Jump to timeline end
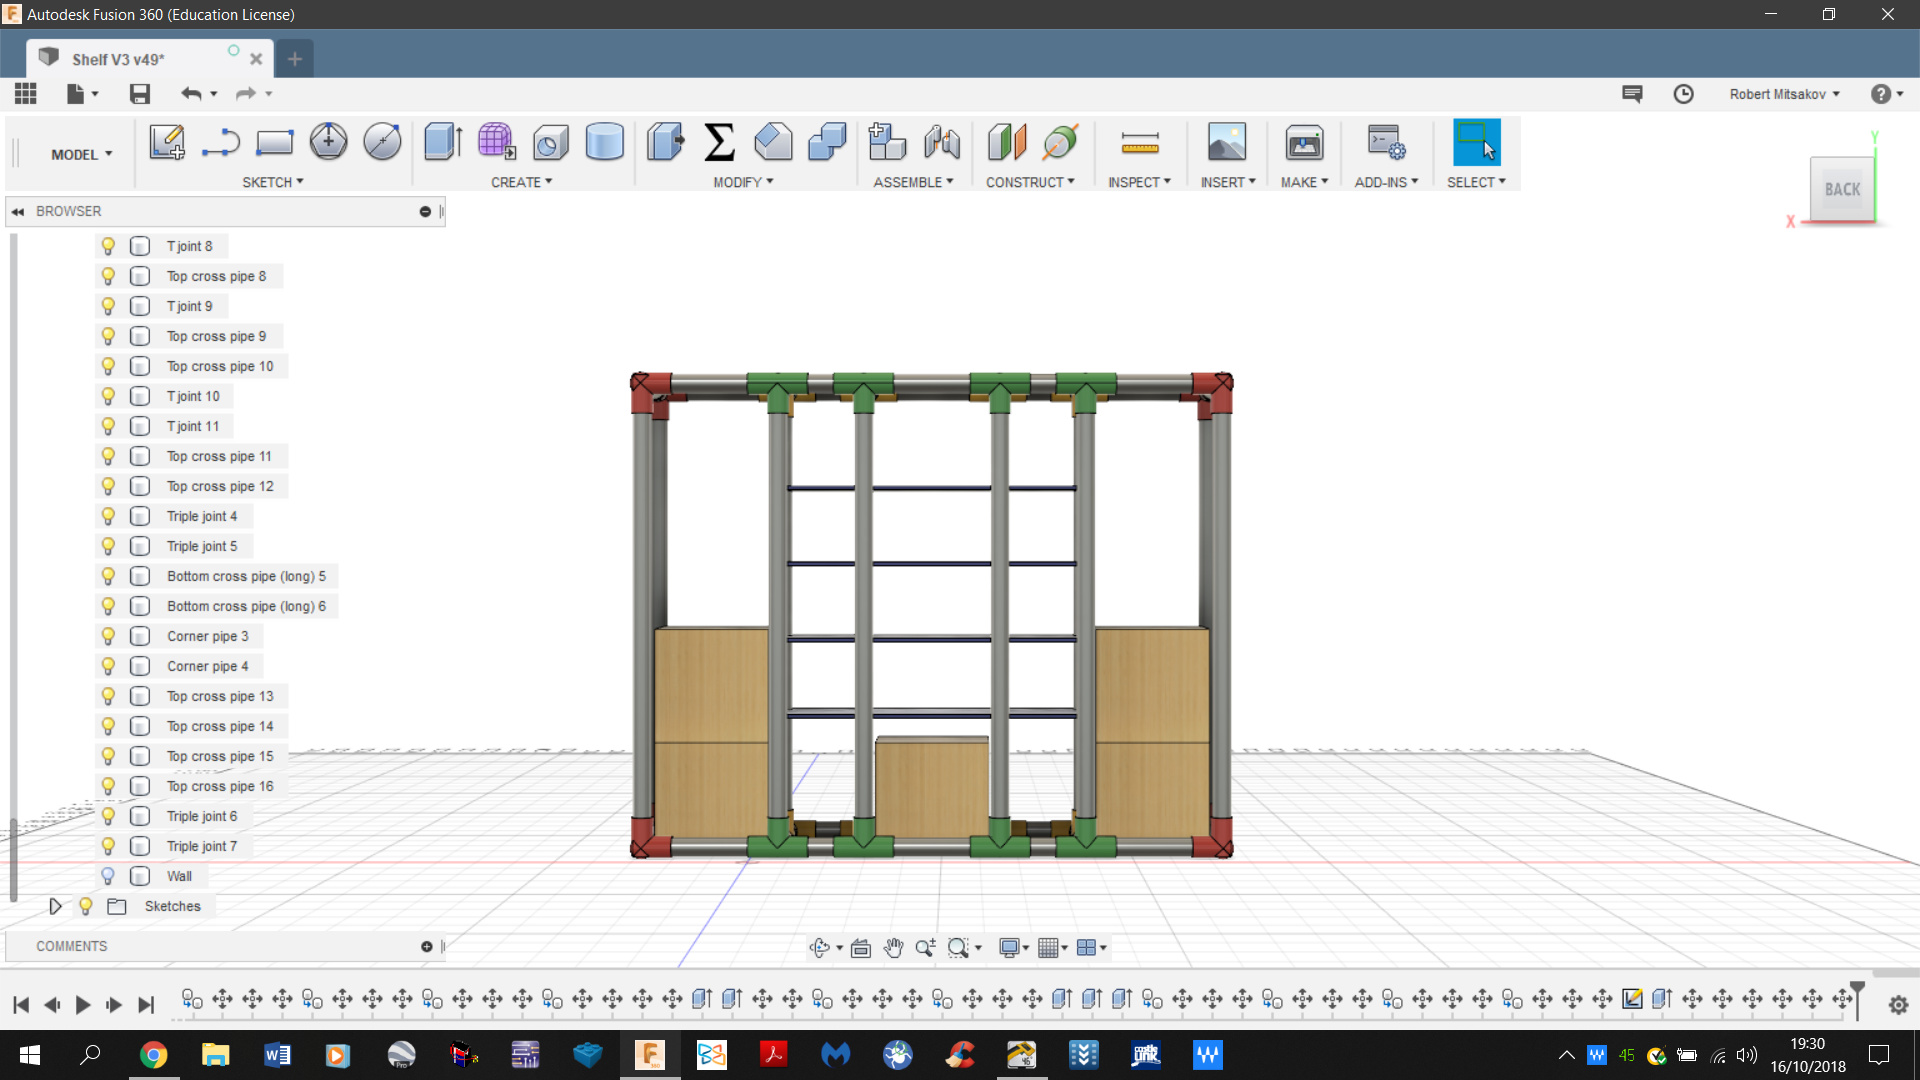The height and width of the screenshot is (1080, 1920). (x=146, y=1004)
